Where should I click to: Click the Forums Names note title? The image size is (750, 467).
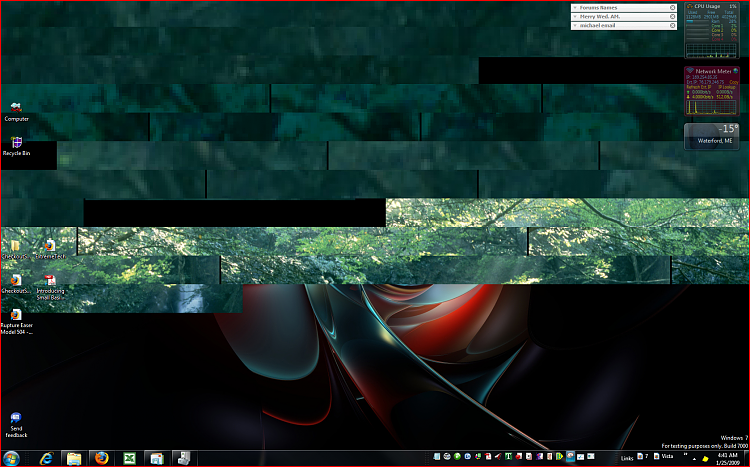598,8
